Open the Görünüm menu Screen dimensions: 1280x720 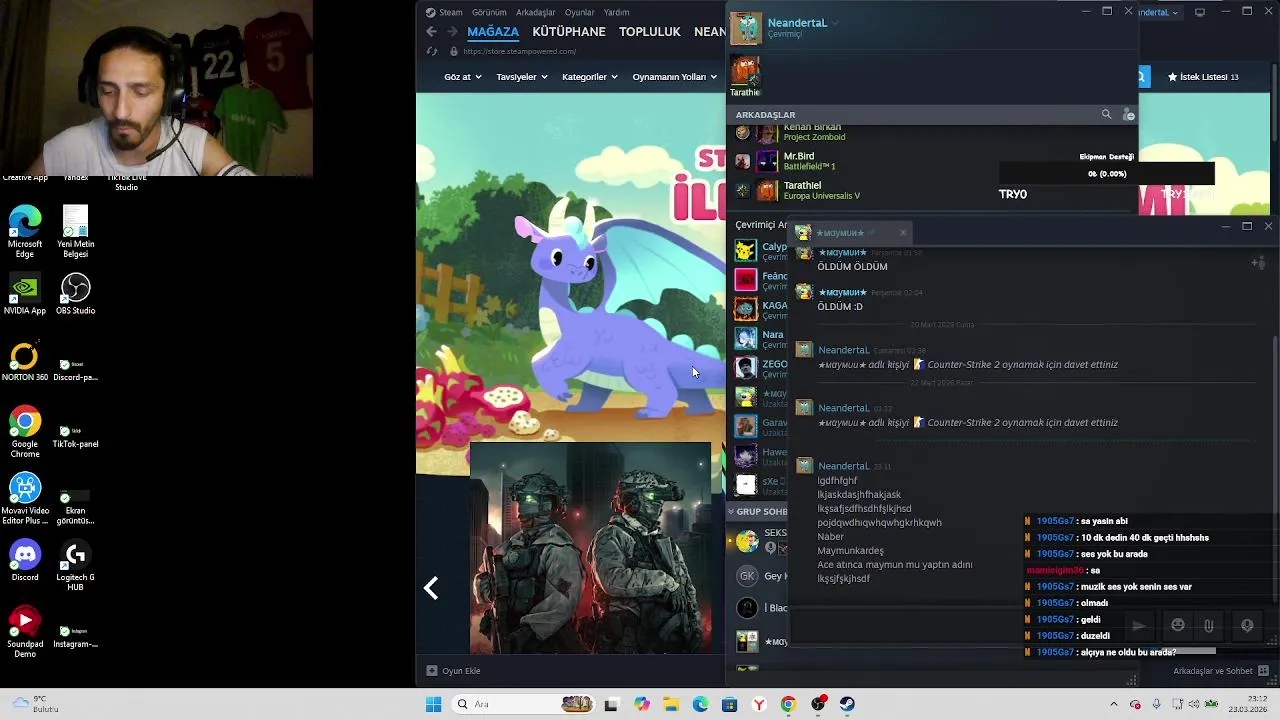[489, 12]
